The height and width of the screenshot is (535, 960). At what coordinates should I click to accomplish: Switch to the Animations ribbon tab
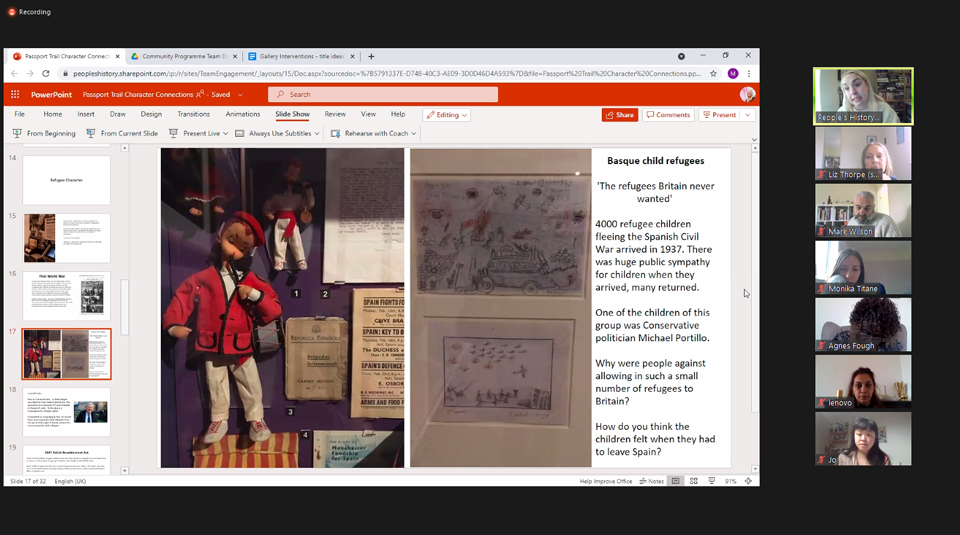click(242, 114)
